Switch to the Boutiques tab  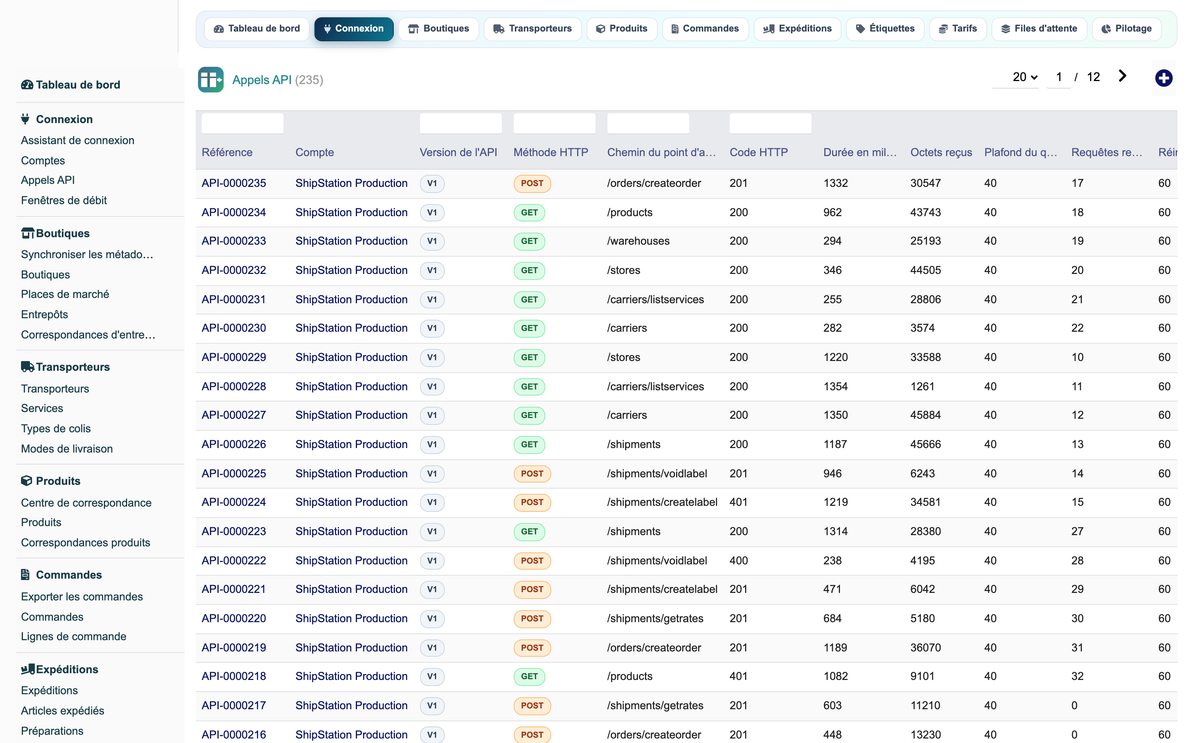(x=438, y=29)
